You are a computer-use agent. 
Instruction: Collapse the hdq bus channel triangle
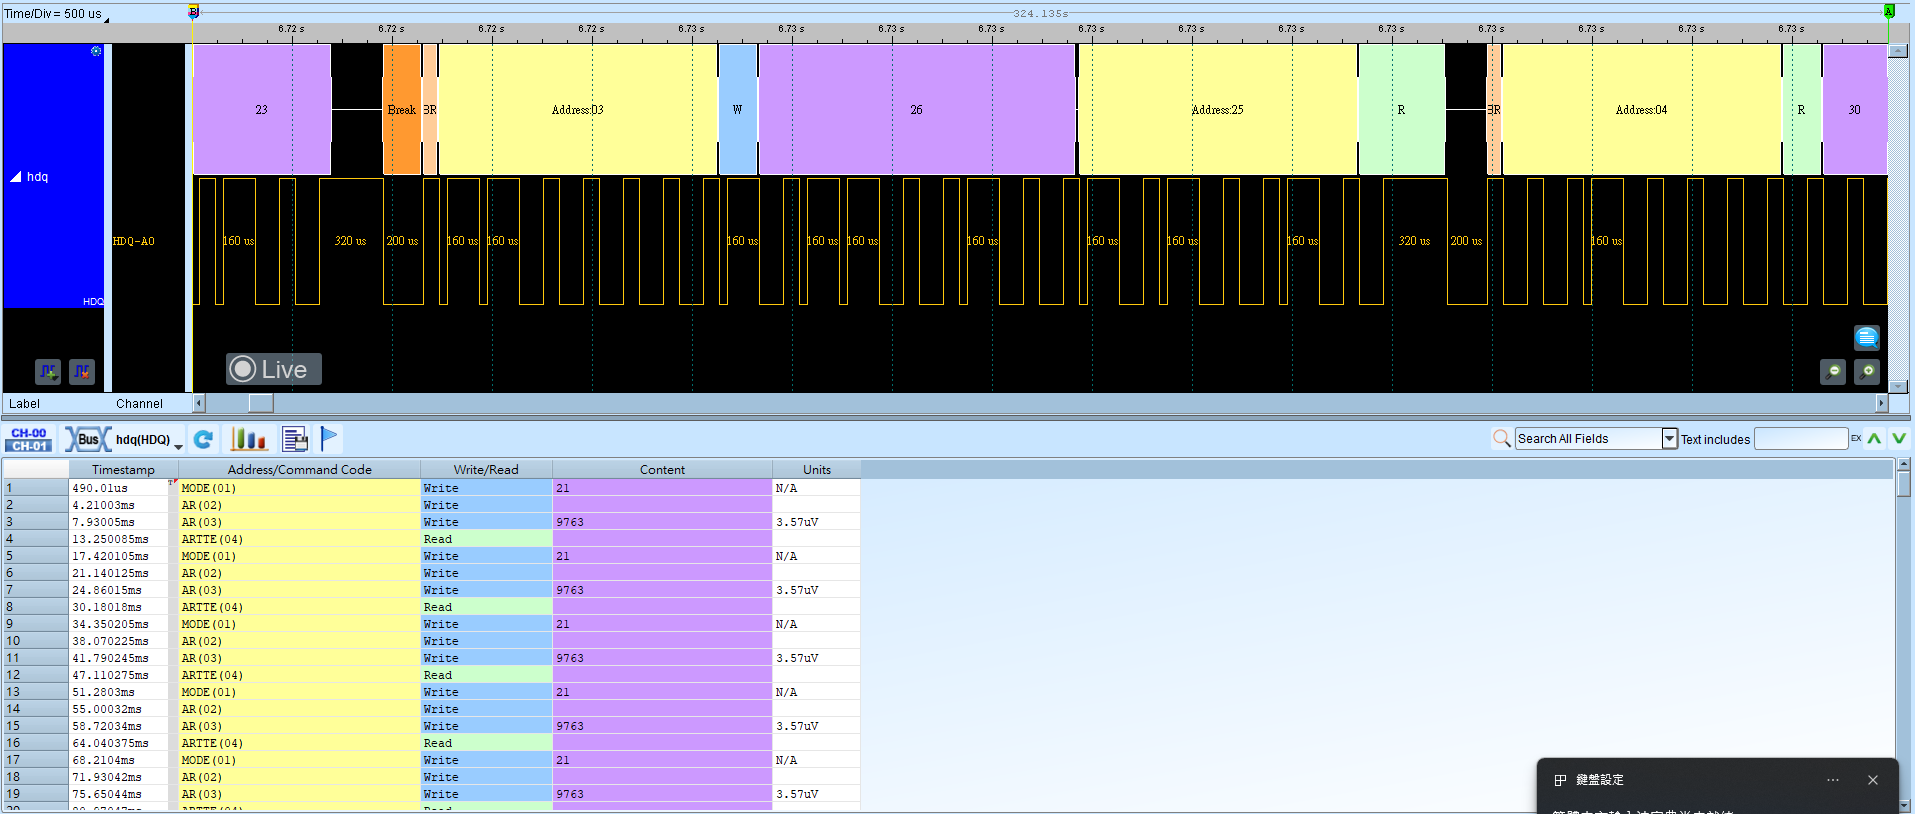pyautogui.click(x=16, y=177)
